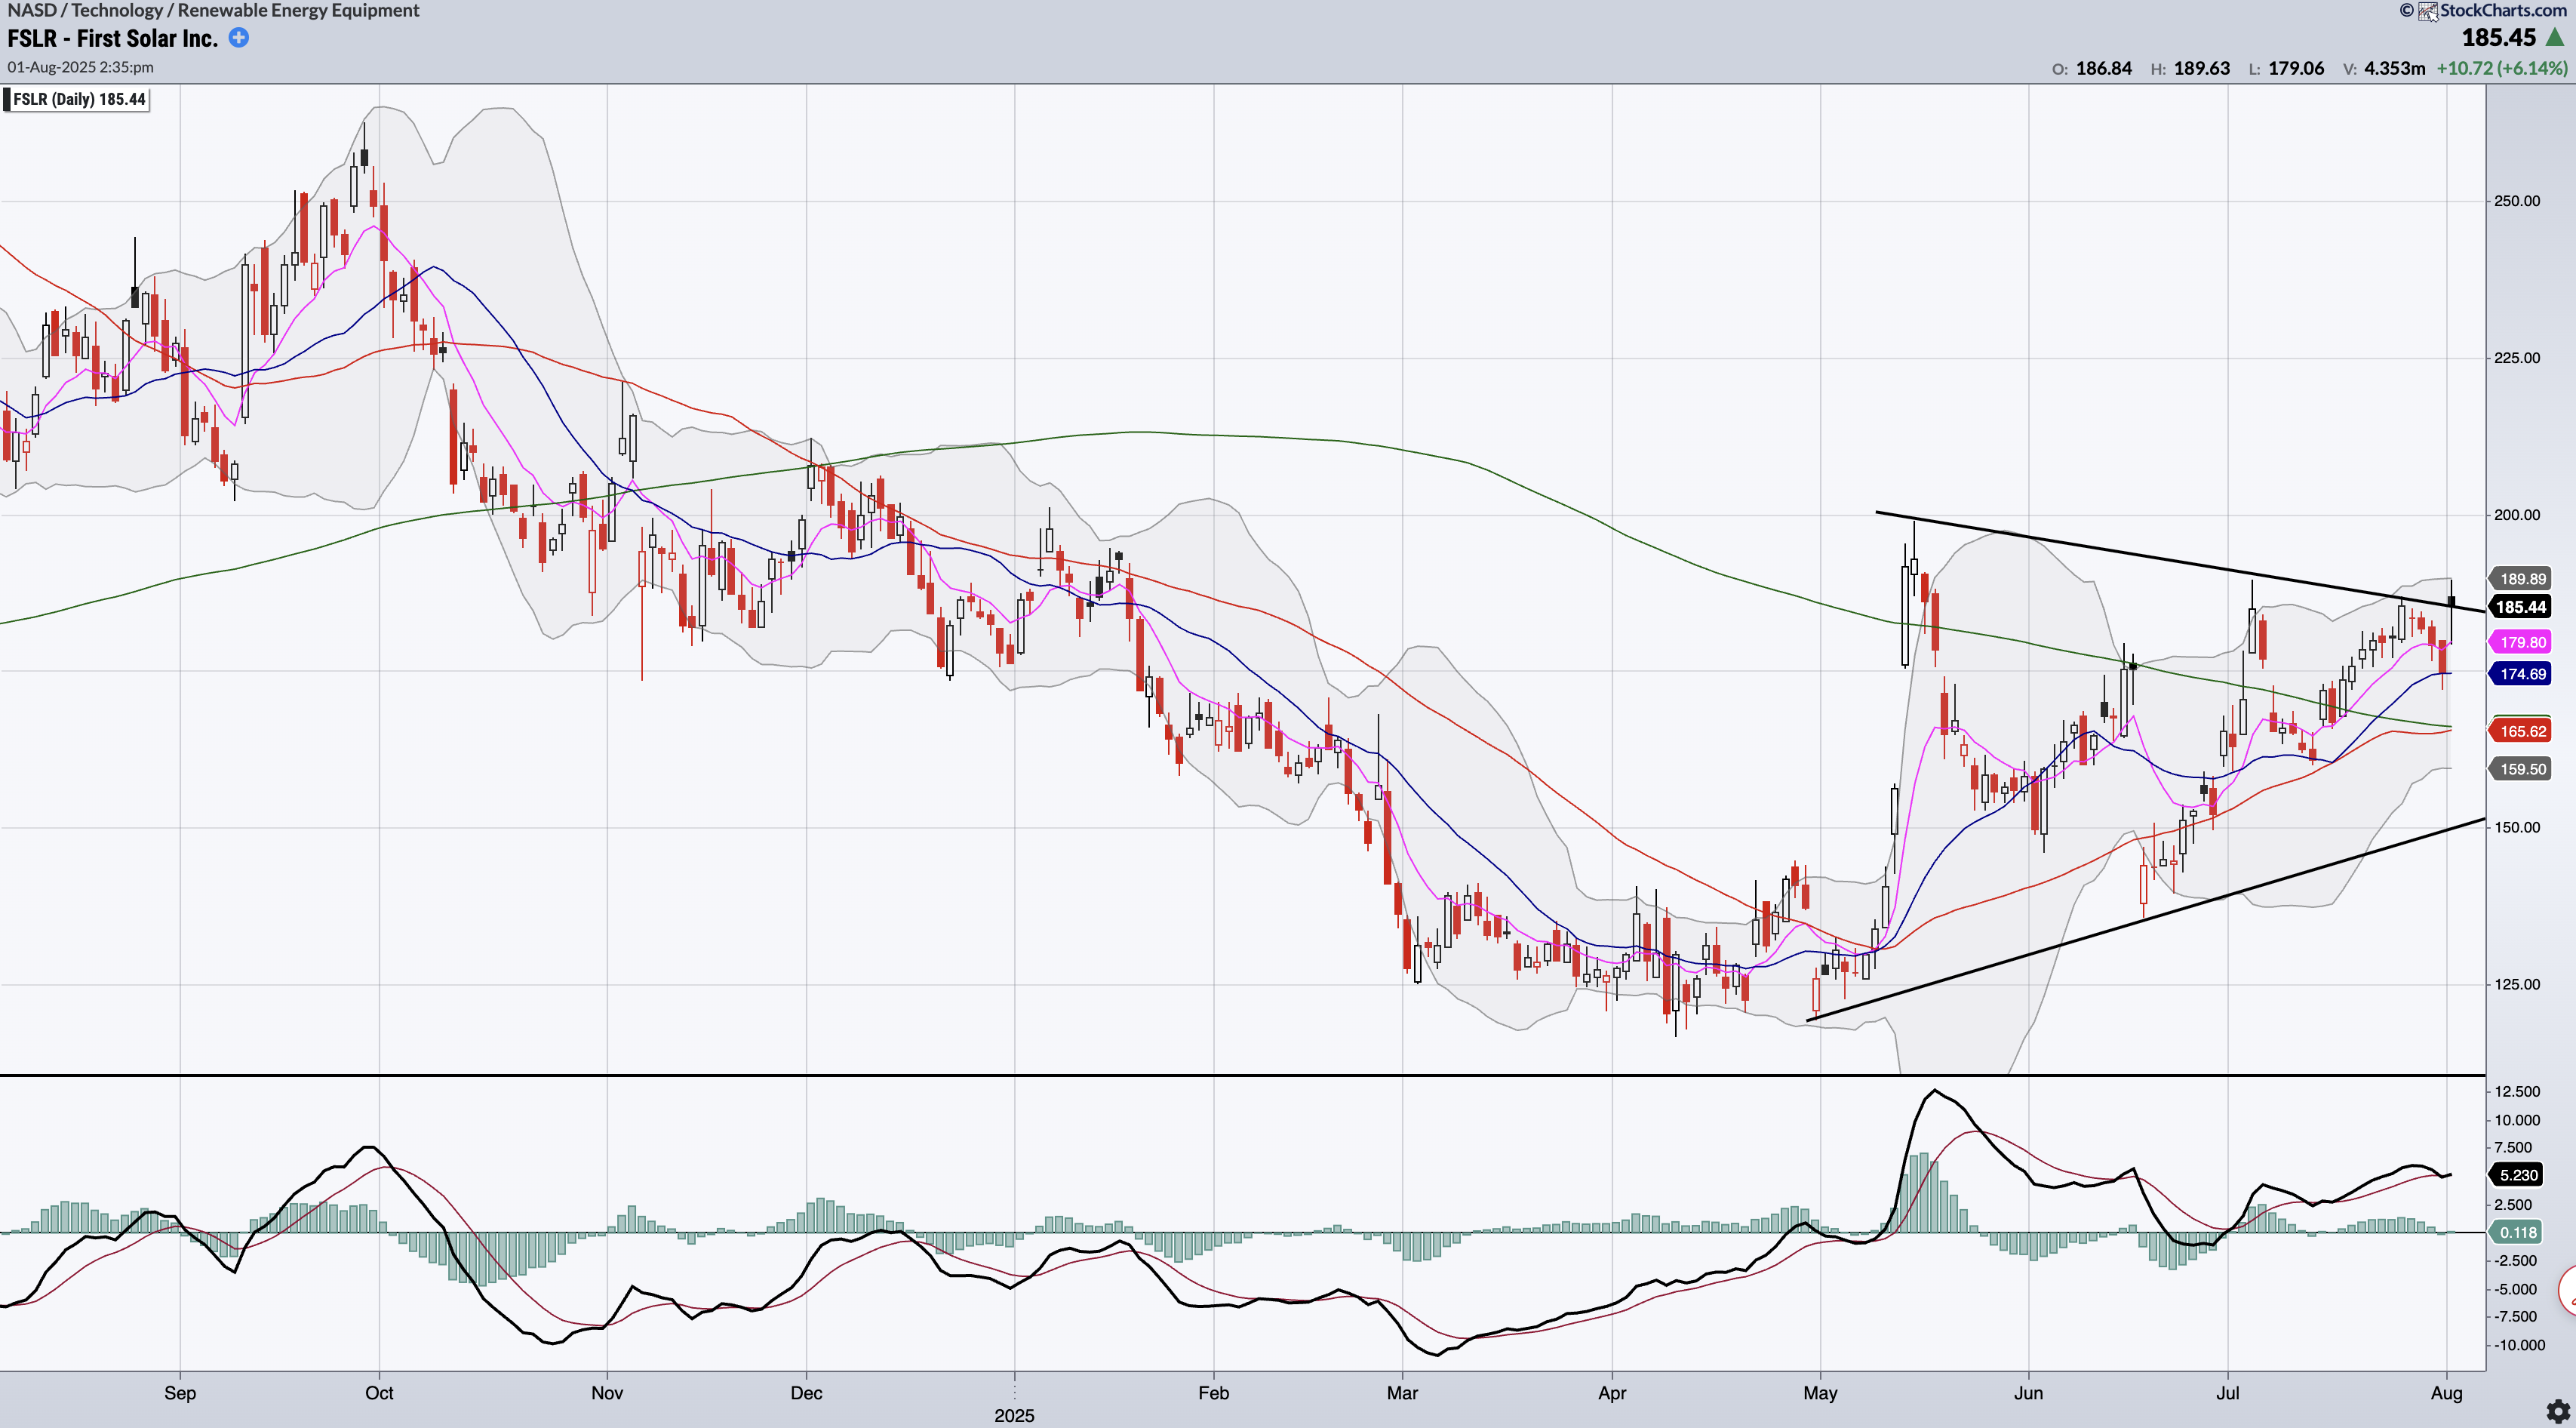Image resolution: width=2576 pixels, height=1428 pixels.
Task: Click the red 165.62 moving average label
Action: click(2522, 731)
